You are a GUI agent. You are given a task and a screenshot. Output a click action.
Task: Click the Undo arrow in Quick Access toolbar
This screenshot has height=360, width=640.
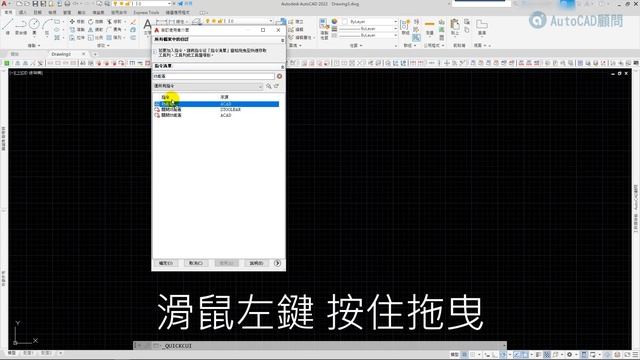pyautogui.click(x=76, y=4)
